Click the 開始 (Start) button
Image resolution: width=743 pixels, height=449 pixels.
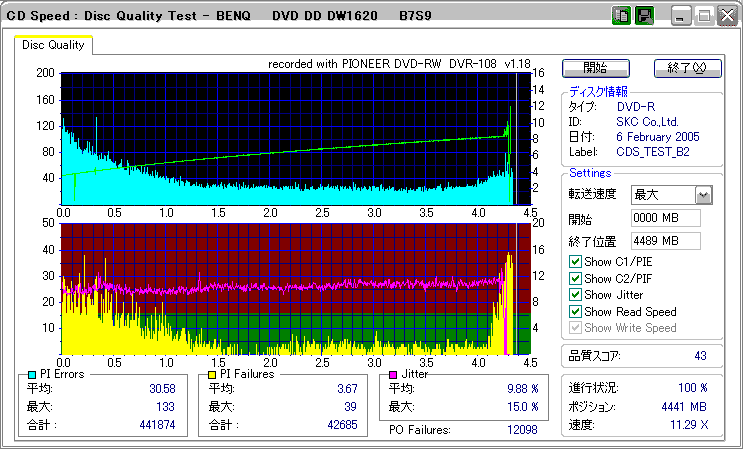[x=596, y=68]
